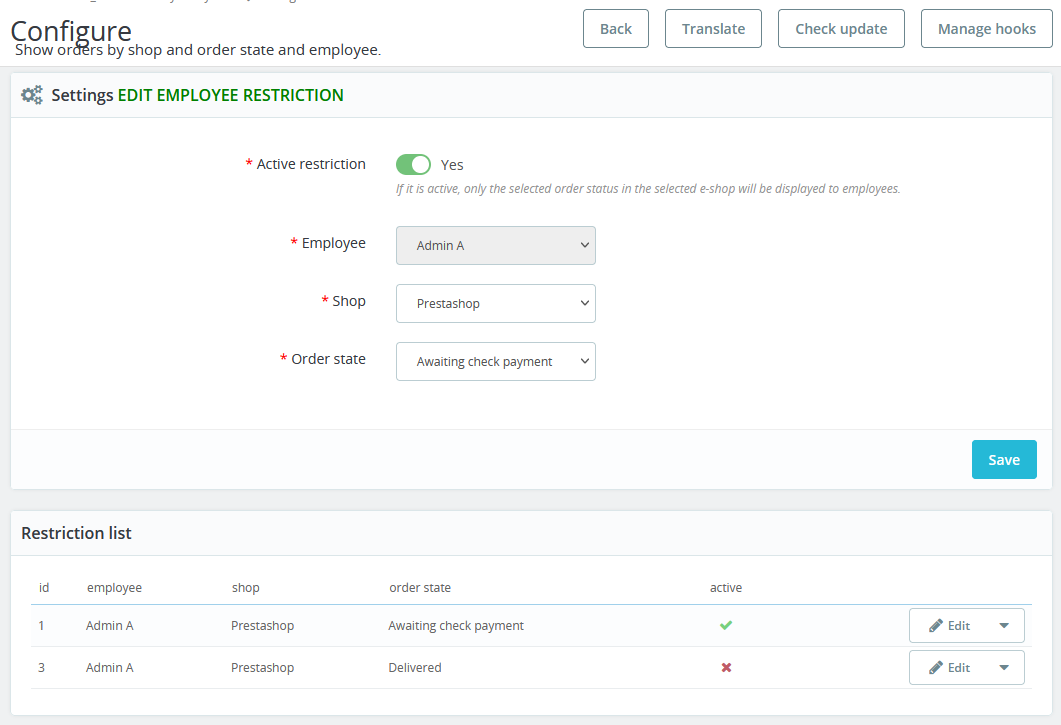Open the Employee dropdown showing Admin A
The height and width of the screenshot is (725, 1061).
(495, 245)
